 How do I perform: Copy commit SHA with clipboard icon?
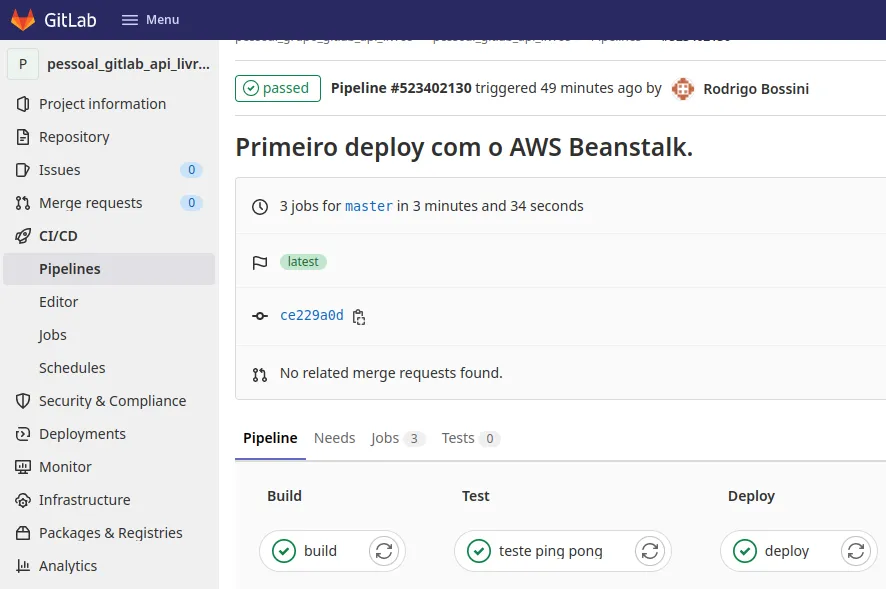pyautogui.click(x=359, y=317)
